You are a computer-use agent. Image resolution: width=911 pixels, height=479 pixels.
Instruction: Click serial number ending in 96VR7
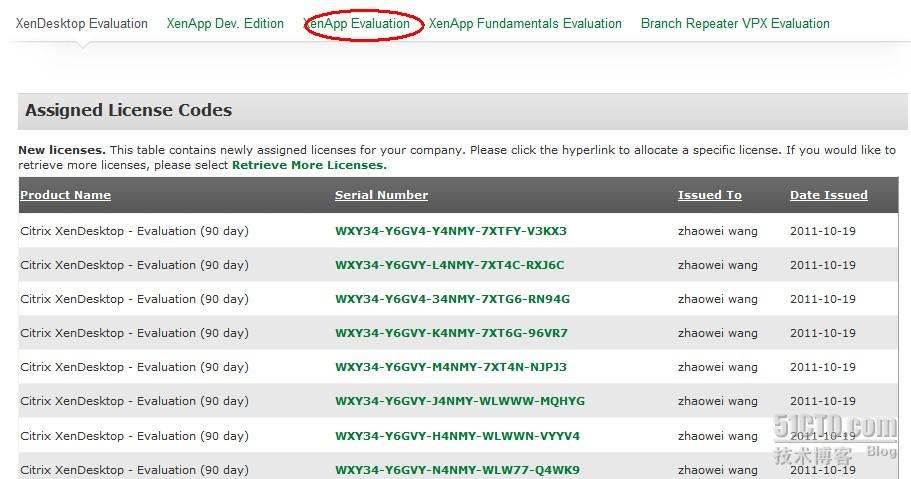tap(451, 333)
